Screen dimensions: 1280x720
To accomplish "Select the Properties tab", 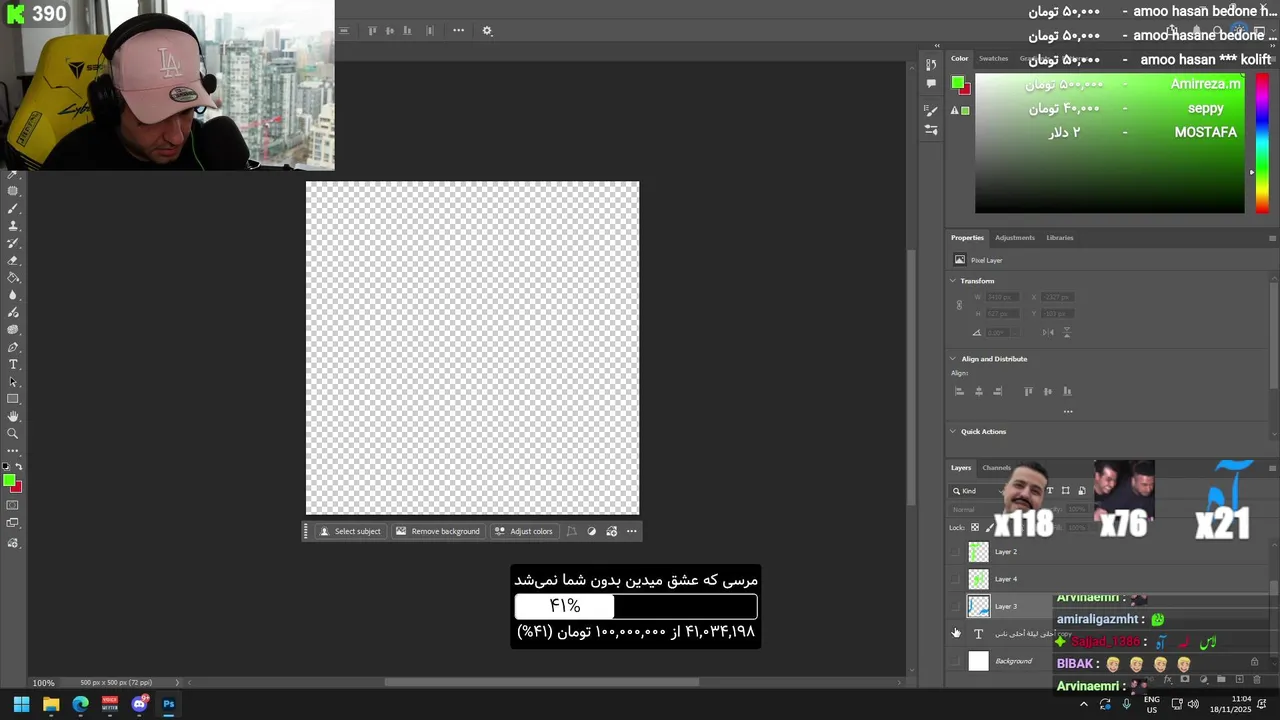I will click(967, 238).
